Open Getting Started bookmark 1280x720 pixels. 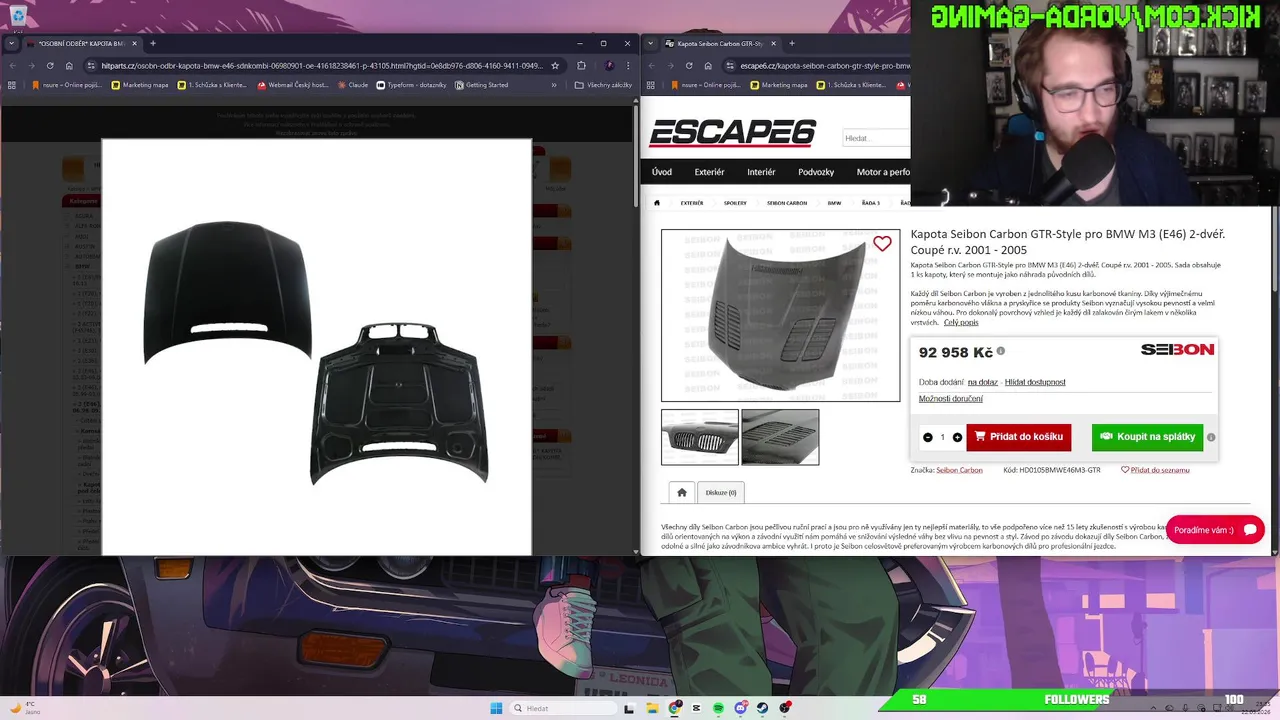pos(481,85)
